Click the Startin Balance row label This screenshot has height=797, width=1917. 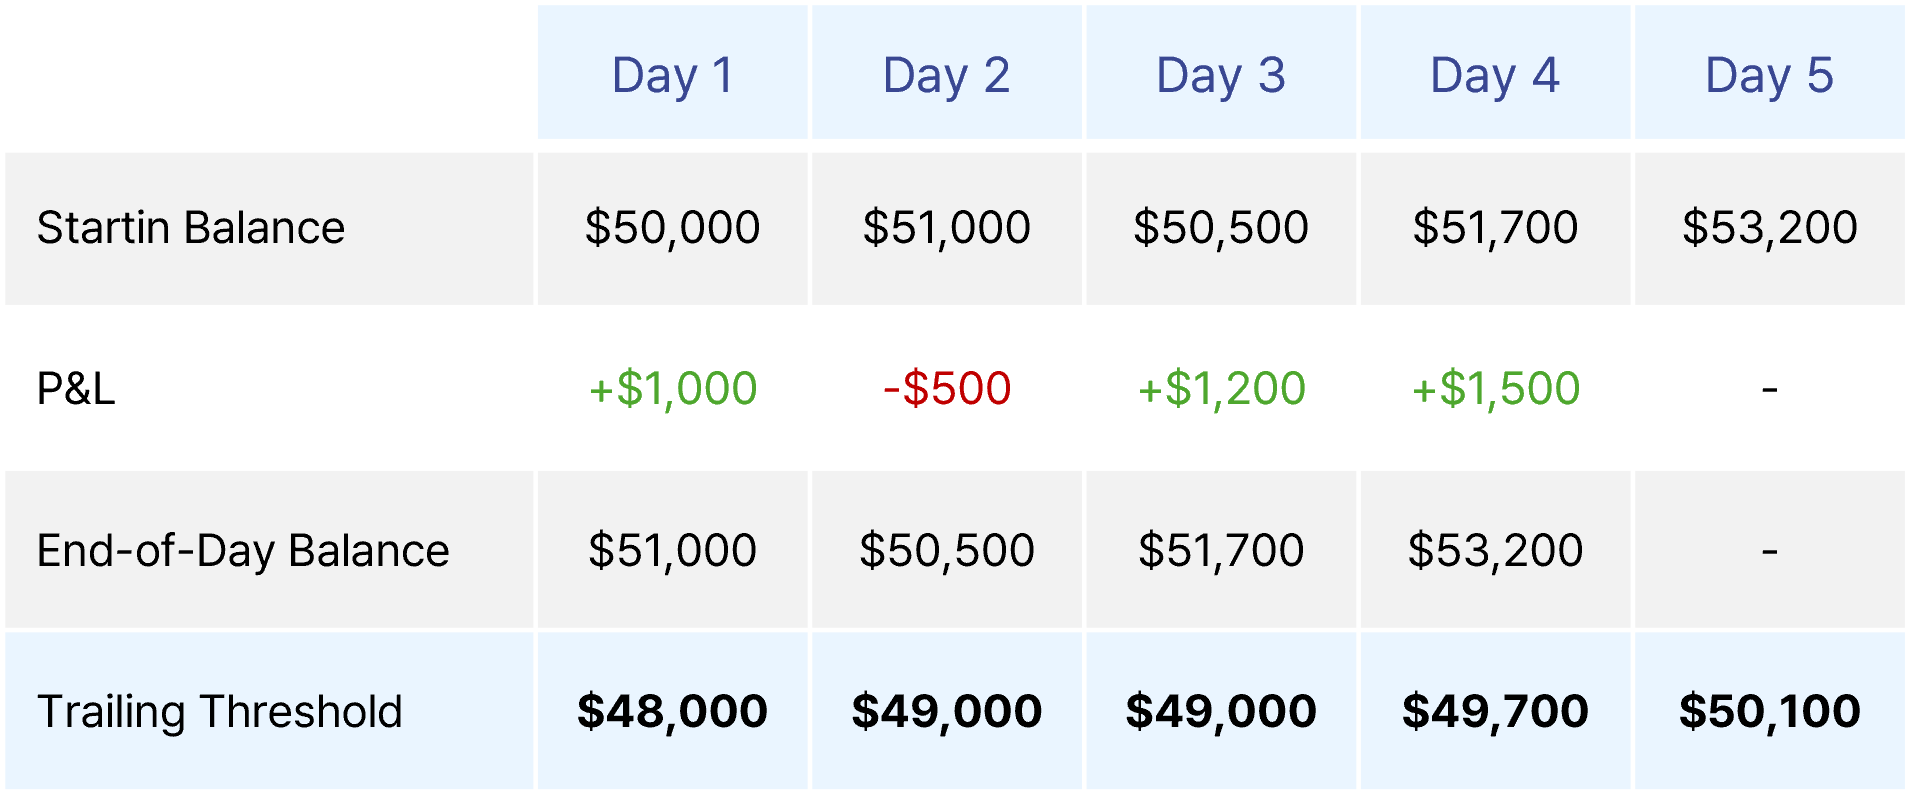pyautogui.click(x=191, y=228)
